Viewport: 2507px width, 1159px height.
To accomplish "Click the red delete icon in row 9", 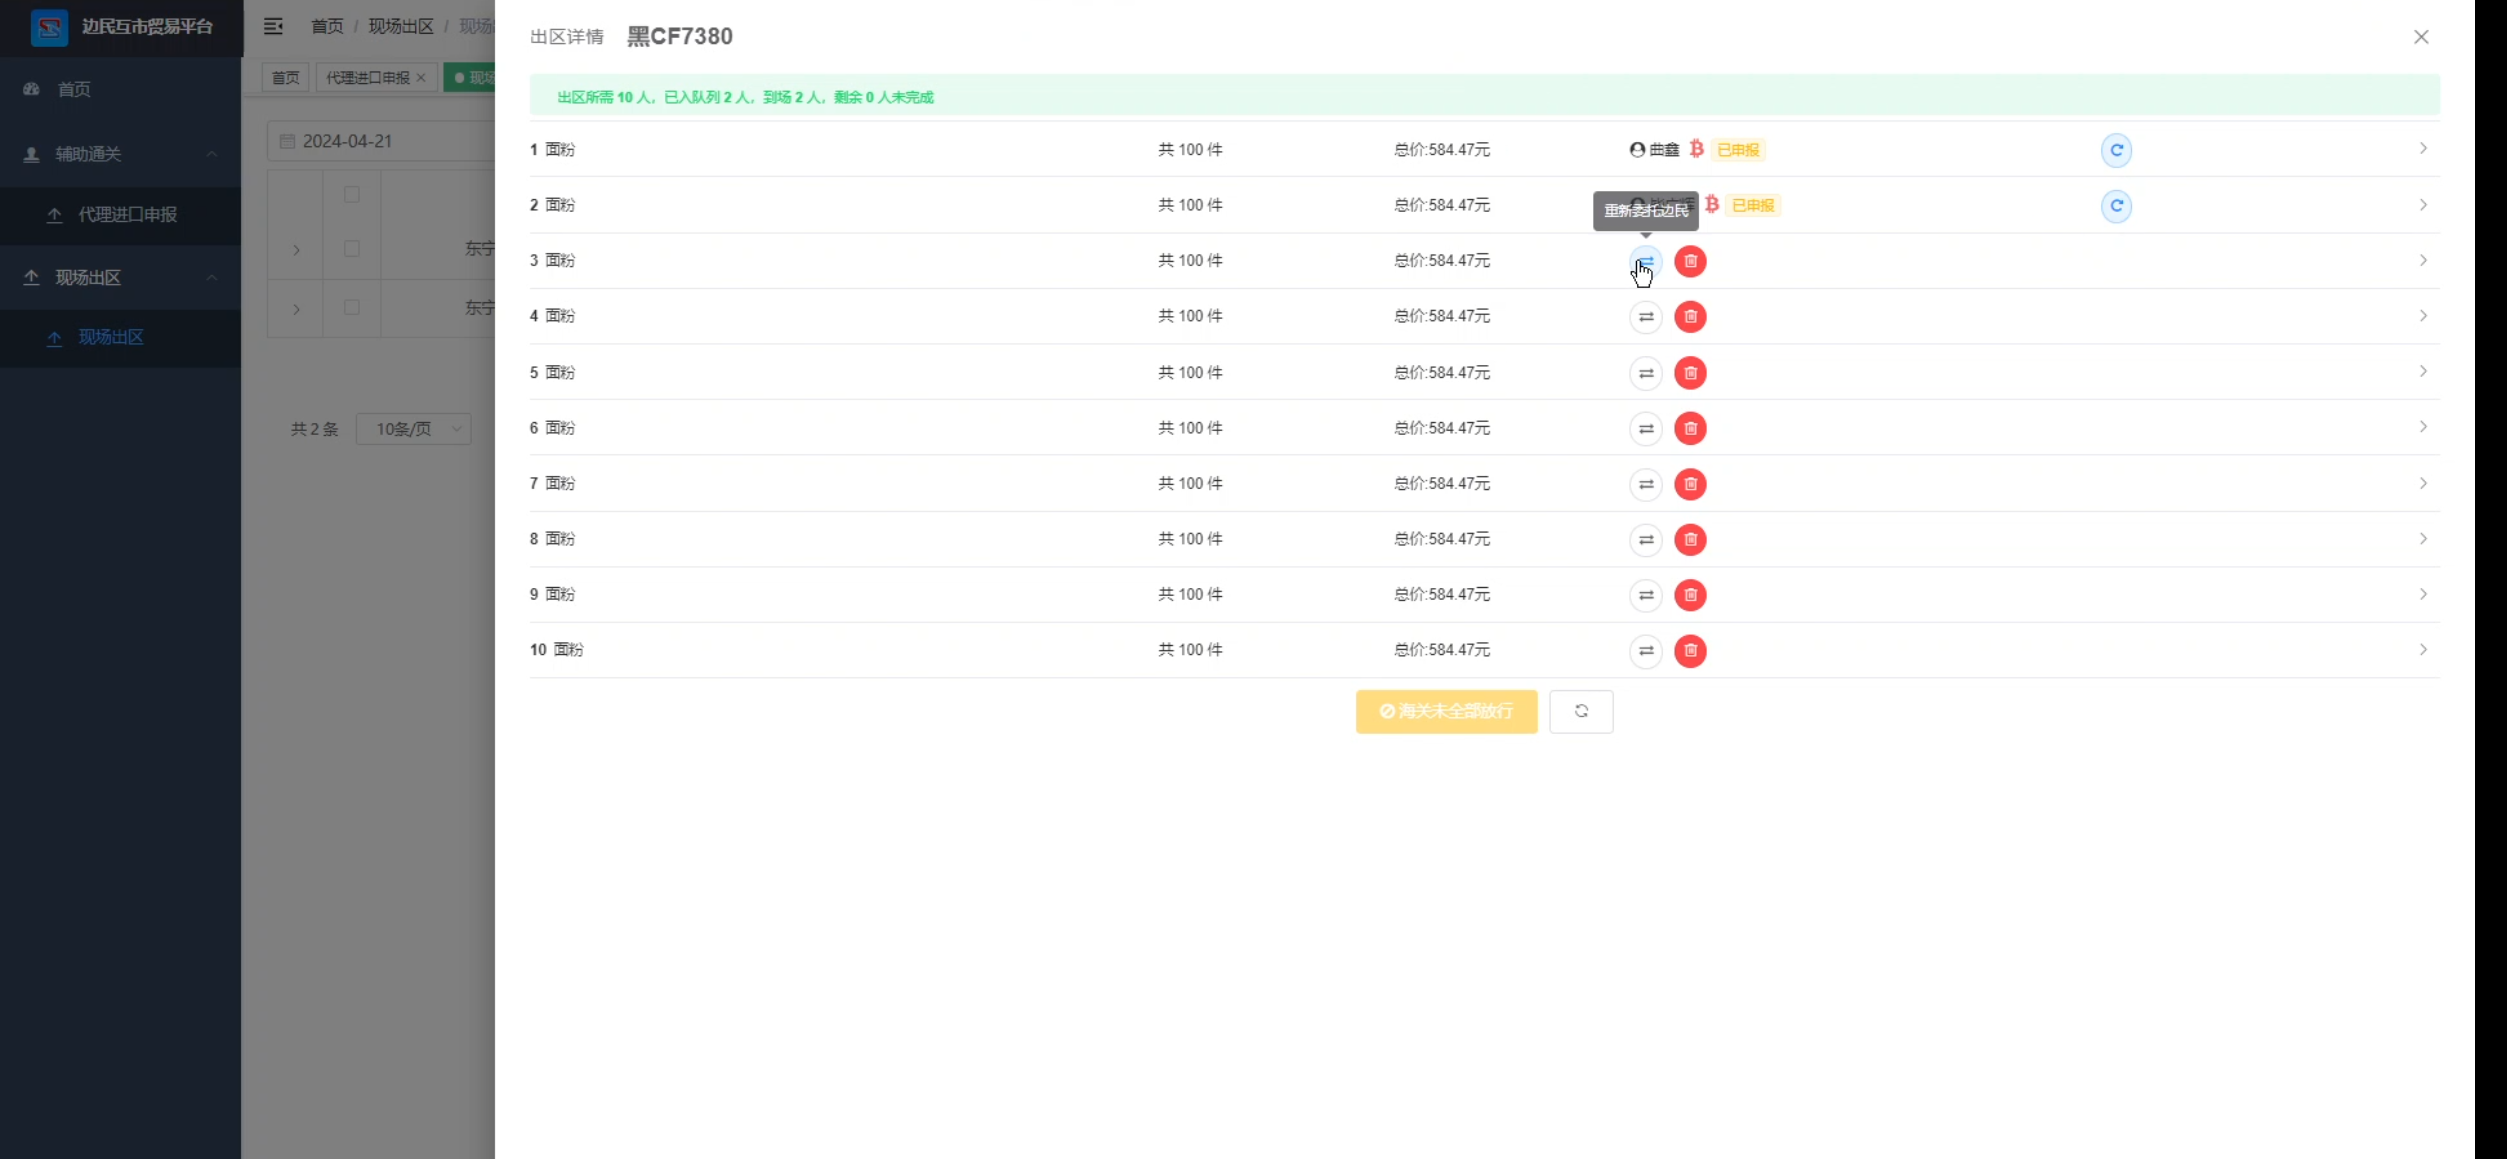I will click(1690, 595).
